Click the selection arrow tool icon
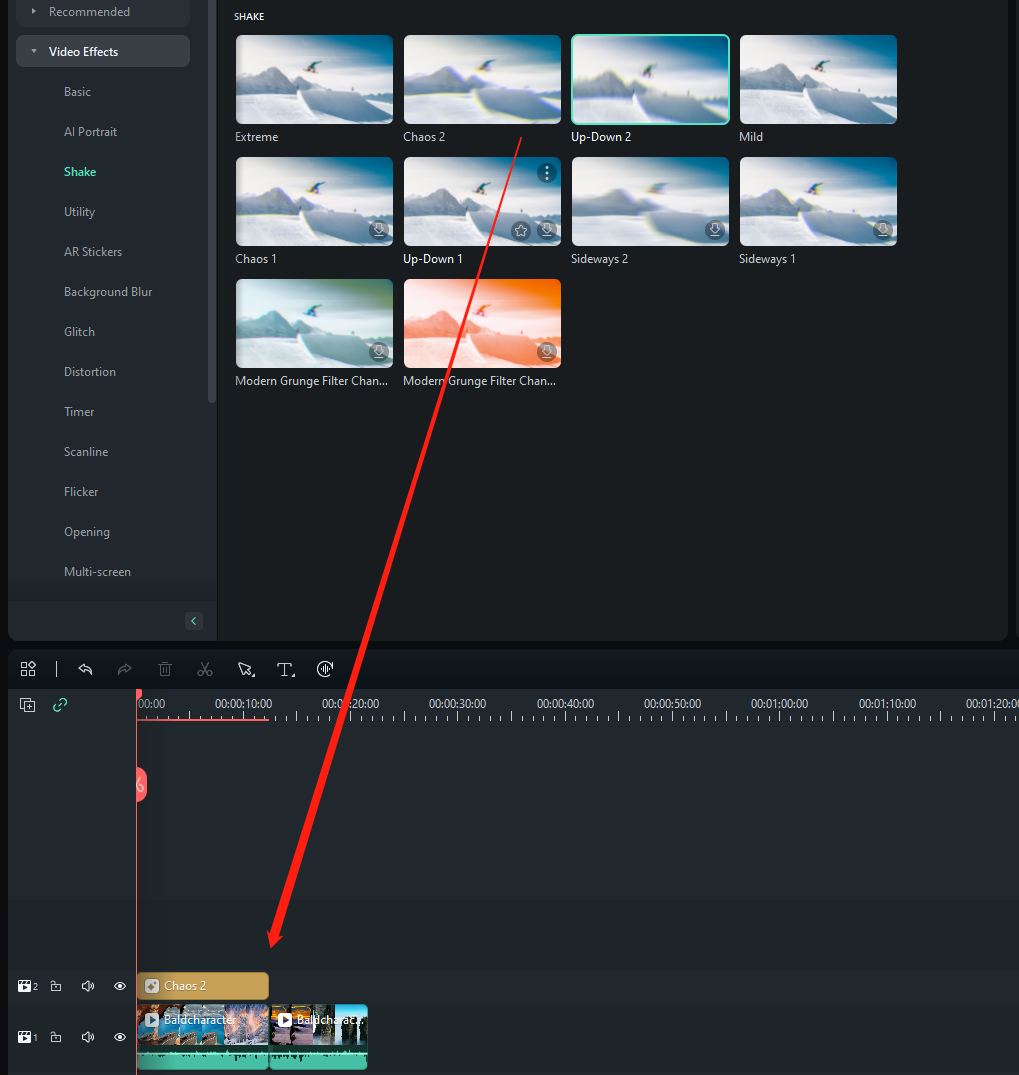This screenshot has width=1019, height=1075. coord(245,669)
